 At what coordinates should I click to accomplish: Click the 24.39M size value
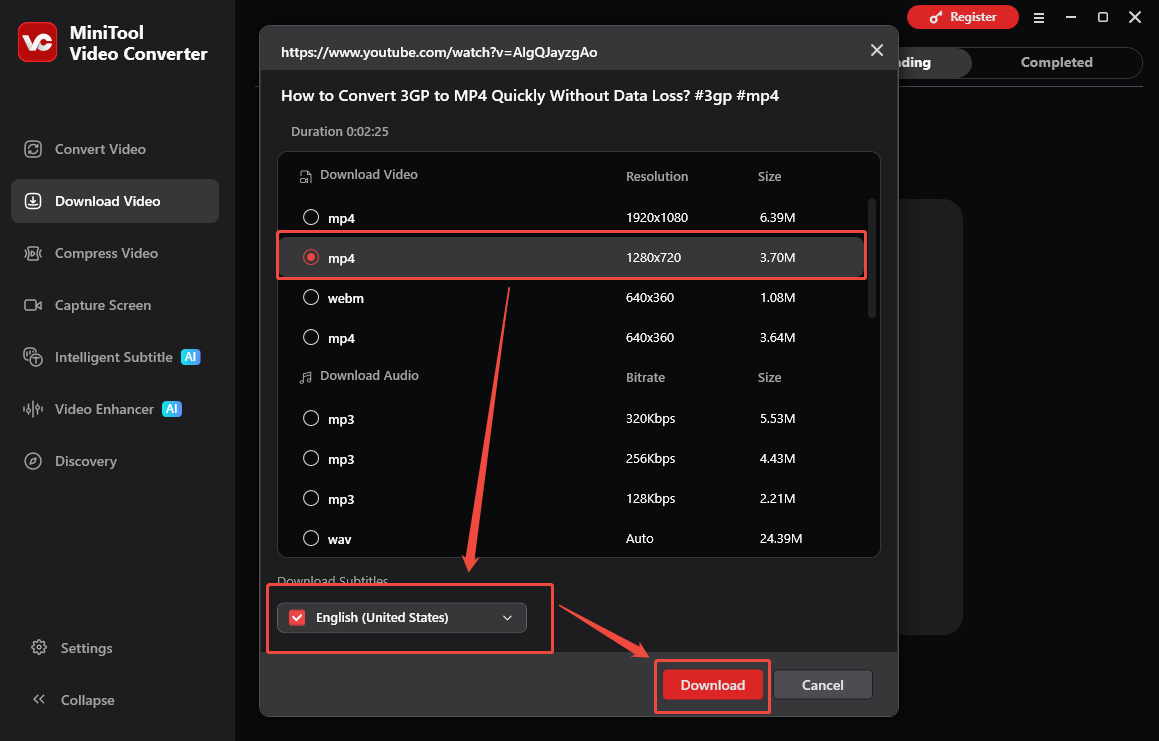781,538
